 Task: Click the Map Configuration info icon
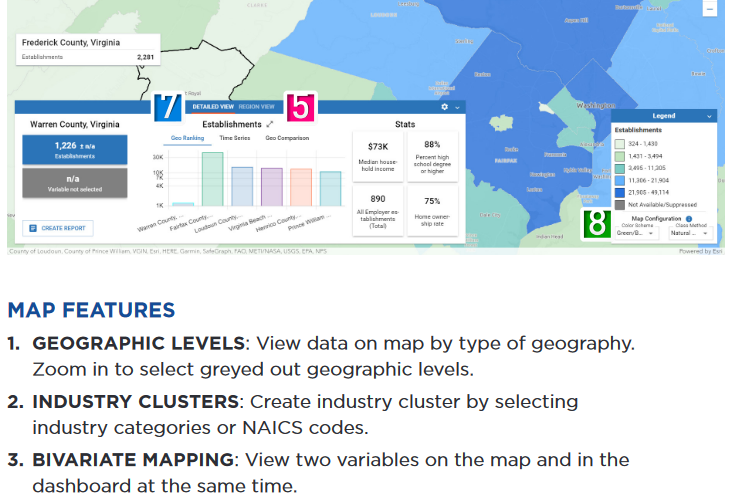(x=689, y=218)
